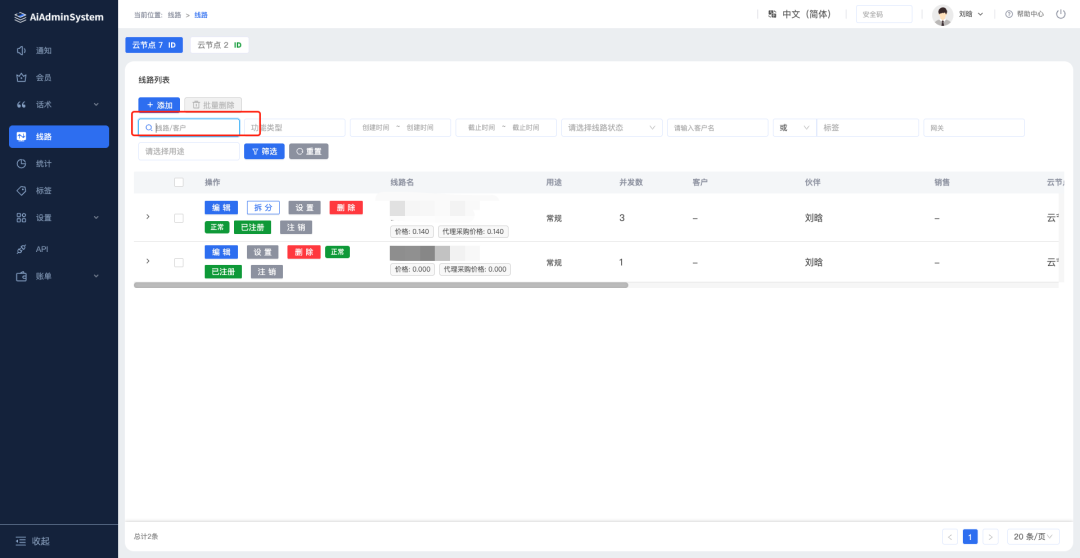
Task: Open the 20 per page dropdown
Action: (x=1033, y=537)
